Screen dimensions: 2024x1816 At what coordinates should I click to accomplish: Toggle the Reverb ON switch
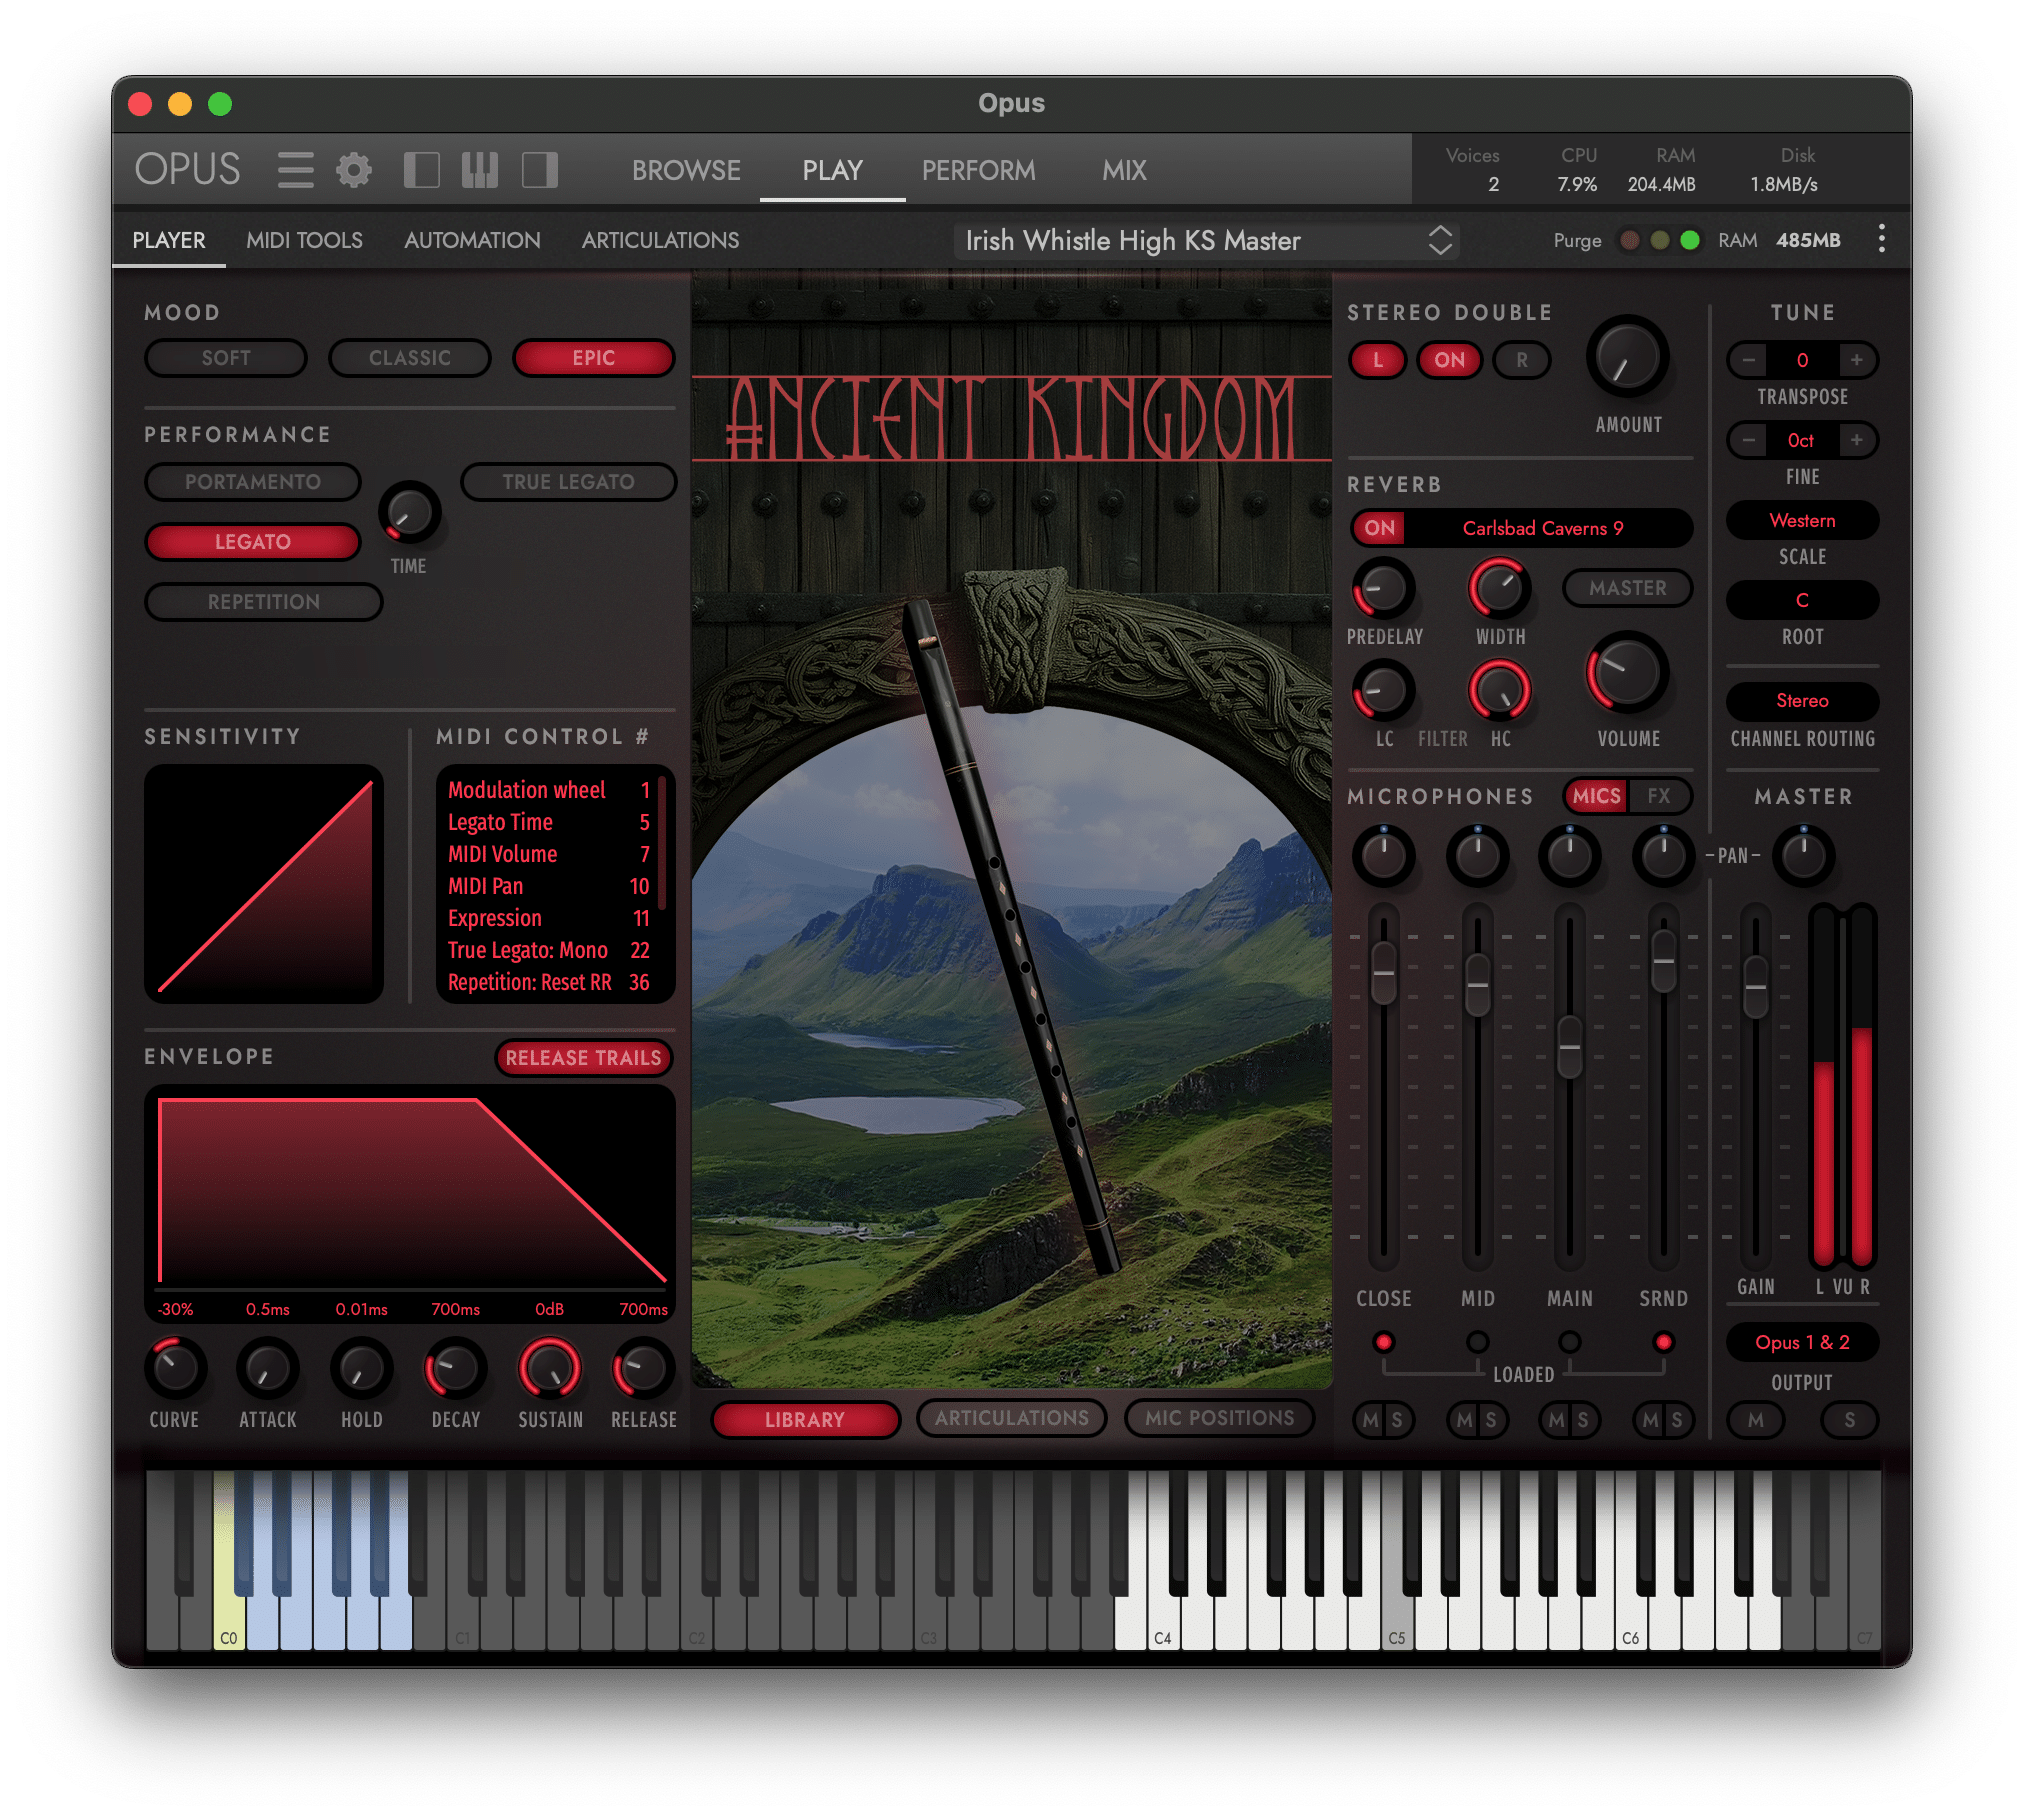pos(1380,528)
